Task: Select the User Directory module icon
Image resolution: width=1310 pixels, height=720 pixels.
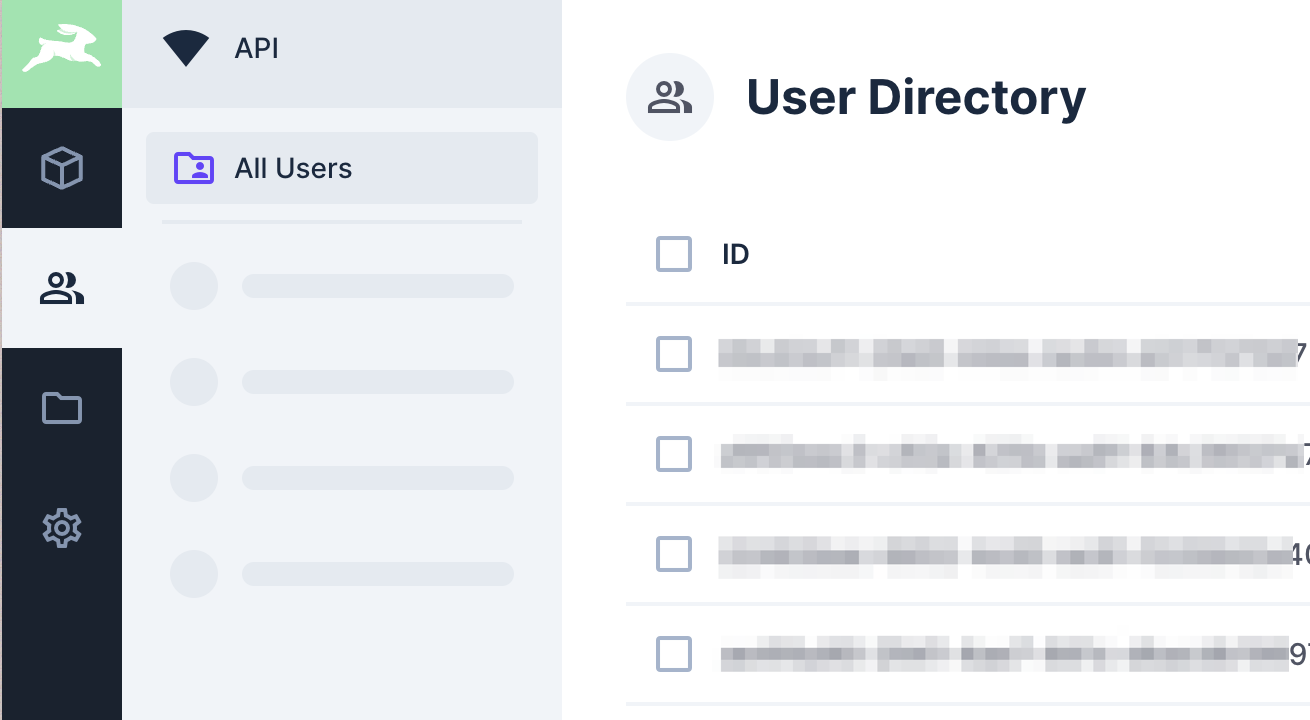Action: 61,288
